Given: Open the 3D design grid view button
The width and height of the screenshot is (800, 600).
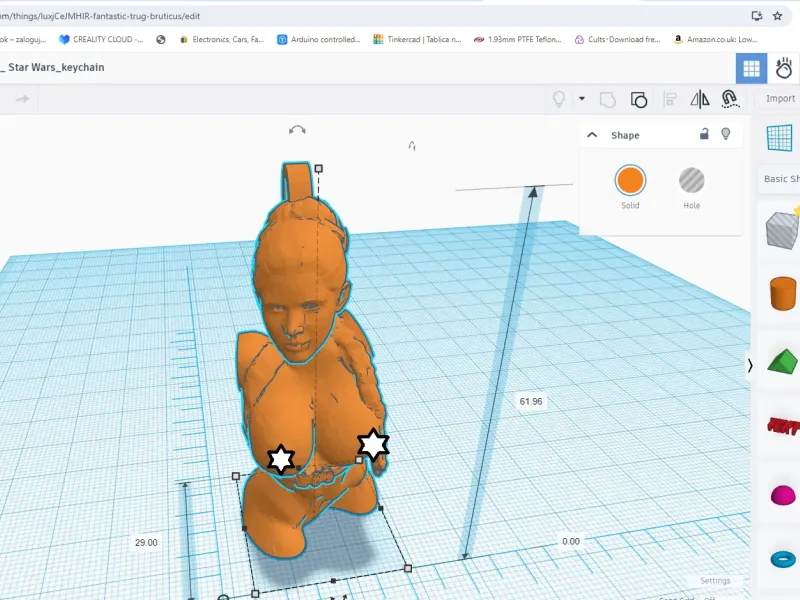Looking at the screenshot, I should click(x=751, y=68).
